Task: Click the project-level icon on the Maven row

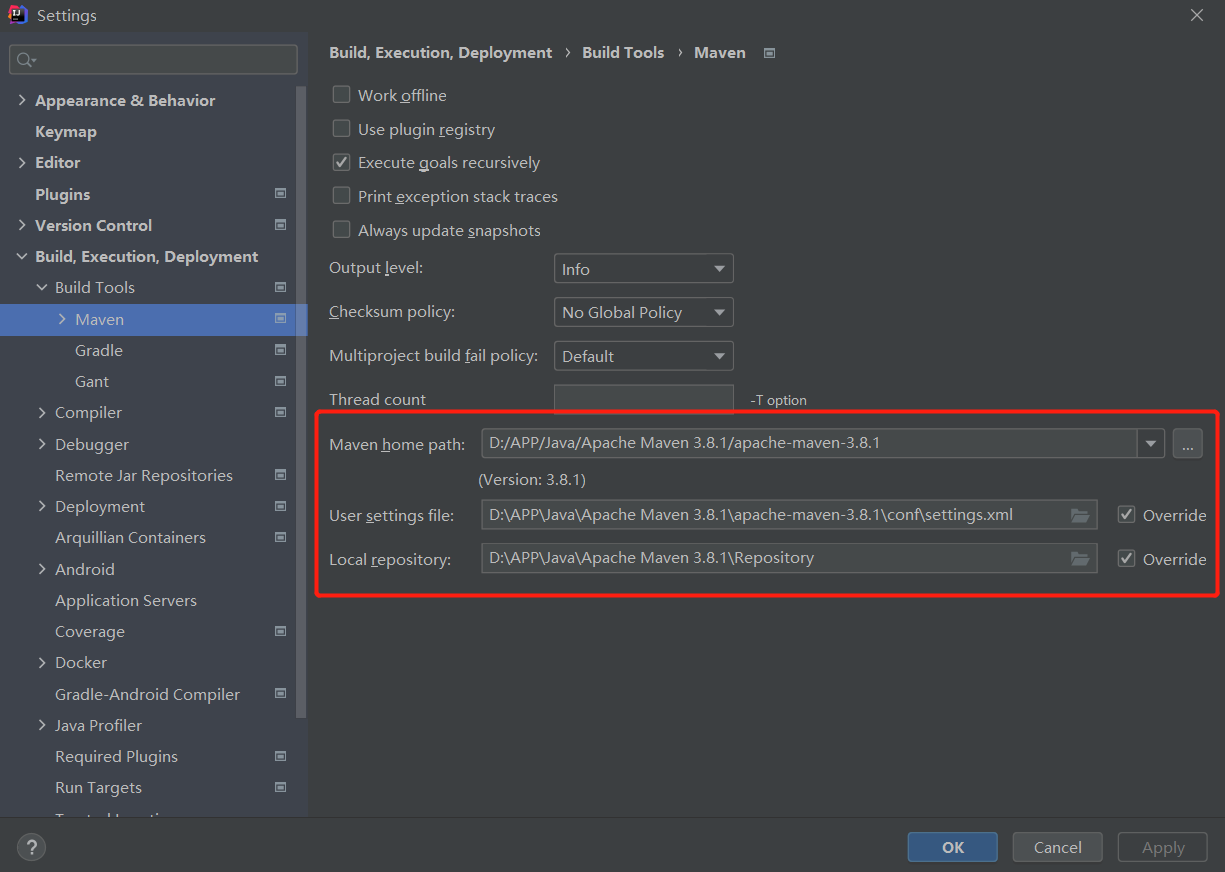Action: [x=280, y=319]
